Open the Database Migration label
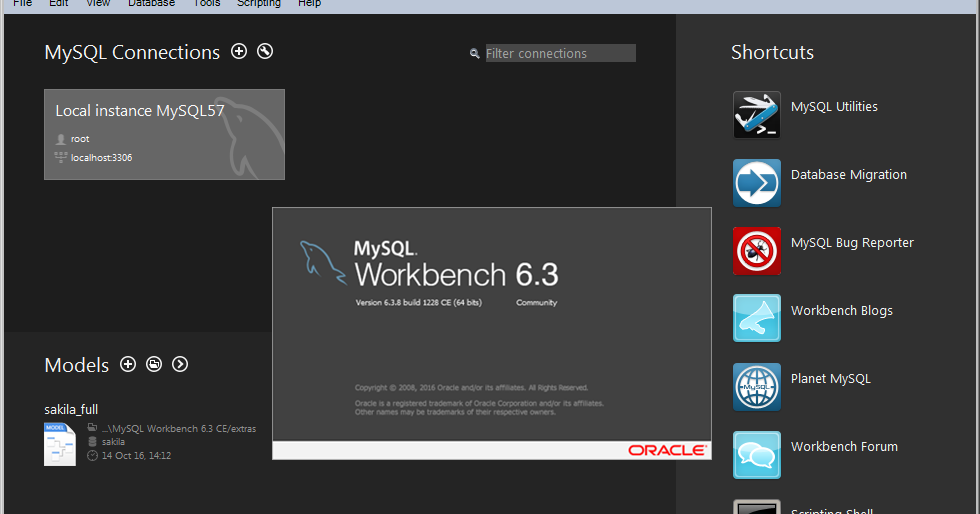Viewport: 980px width, 514px height. point(849,175)
